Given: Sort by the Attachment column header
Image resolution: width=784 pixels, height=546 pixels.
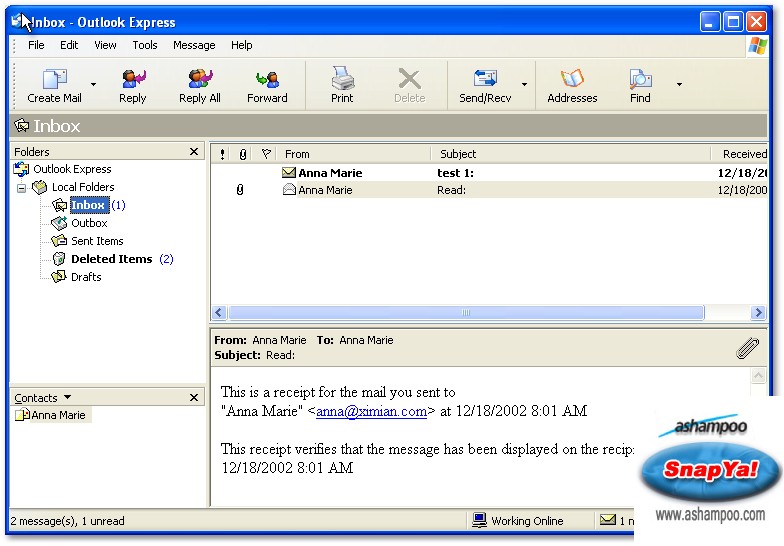Looking at the screenshot, I should [x=243, y=154].
